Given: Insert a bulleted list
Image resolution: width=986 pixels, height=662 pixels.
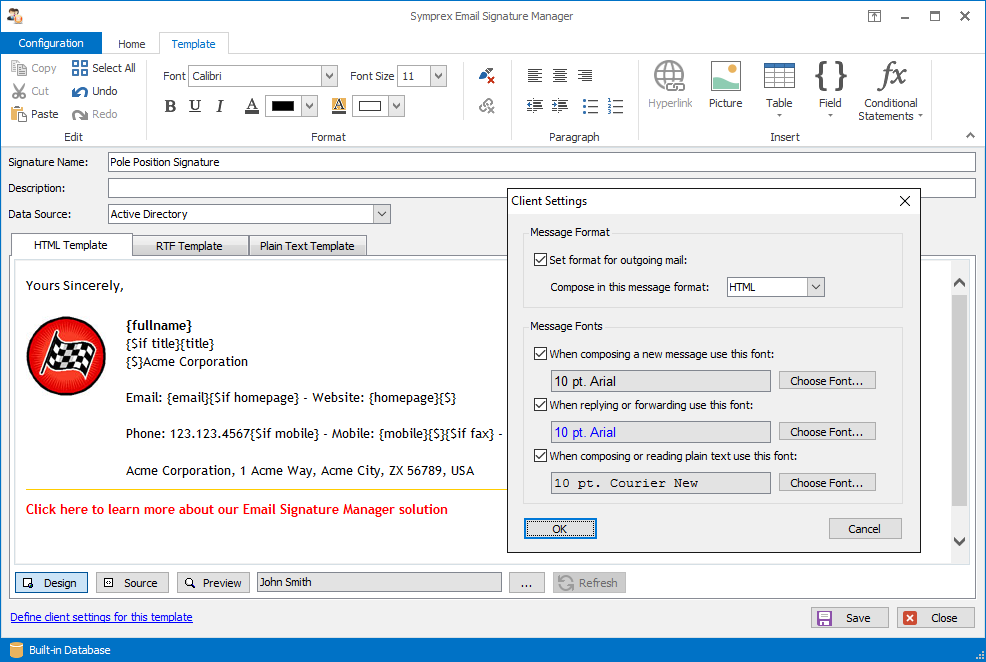Looking at the screenshot, I should [590, 106].
